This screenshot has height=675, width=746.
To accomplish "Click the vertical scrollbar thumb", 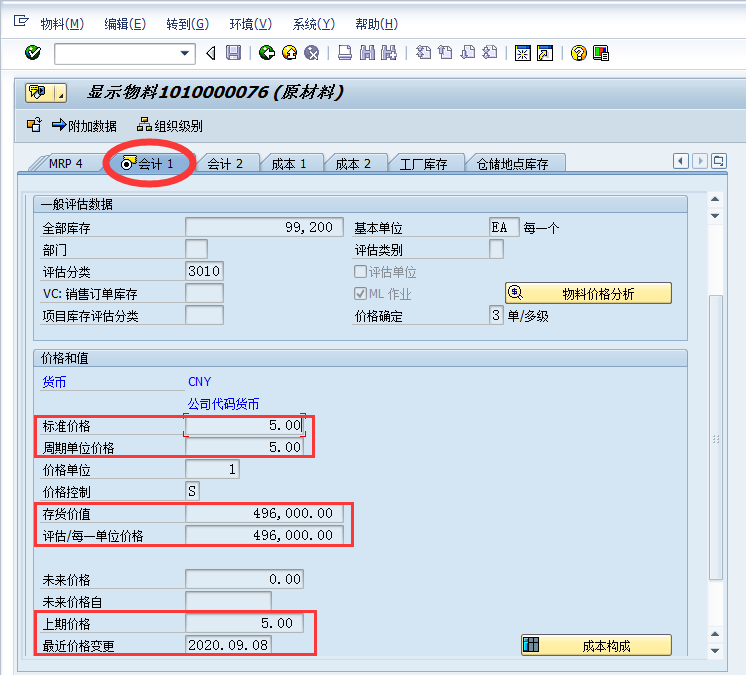I will (716, 438).
